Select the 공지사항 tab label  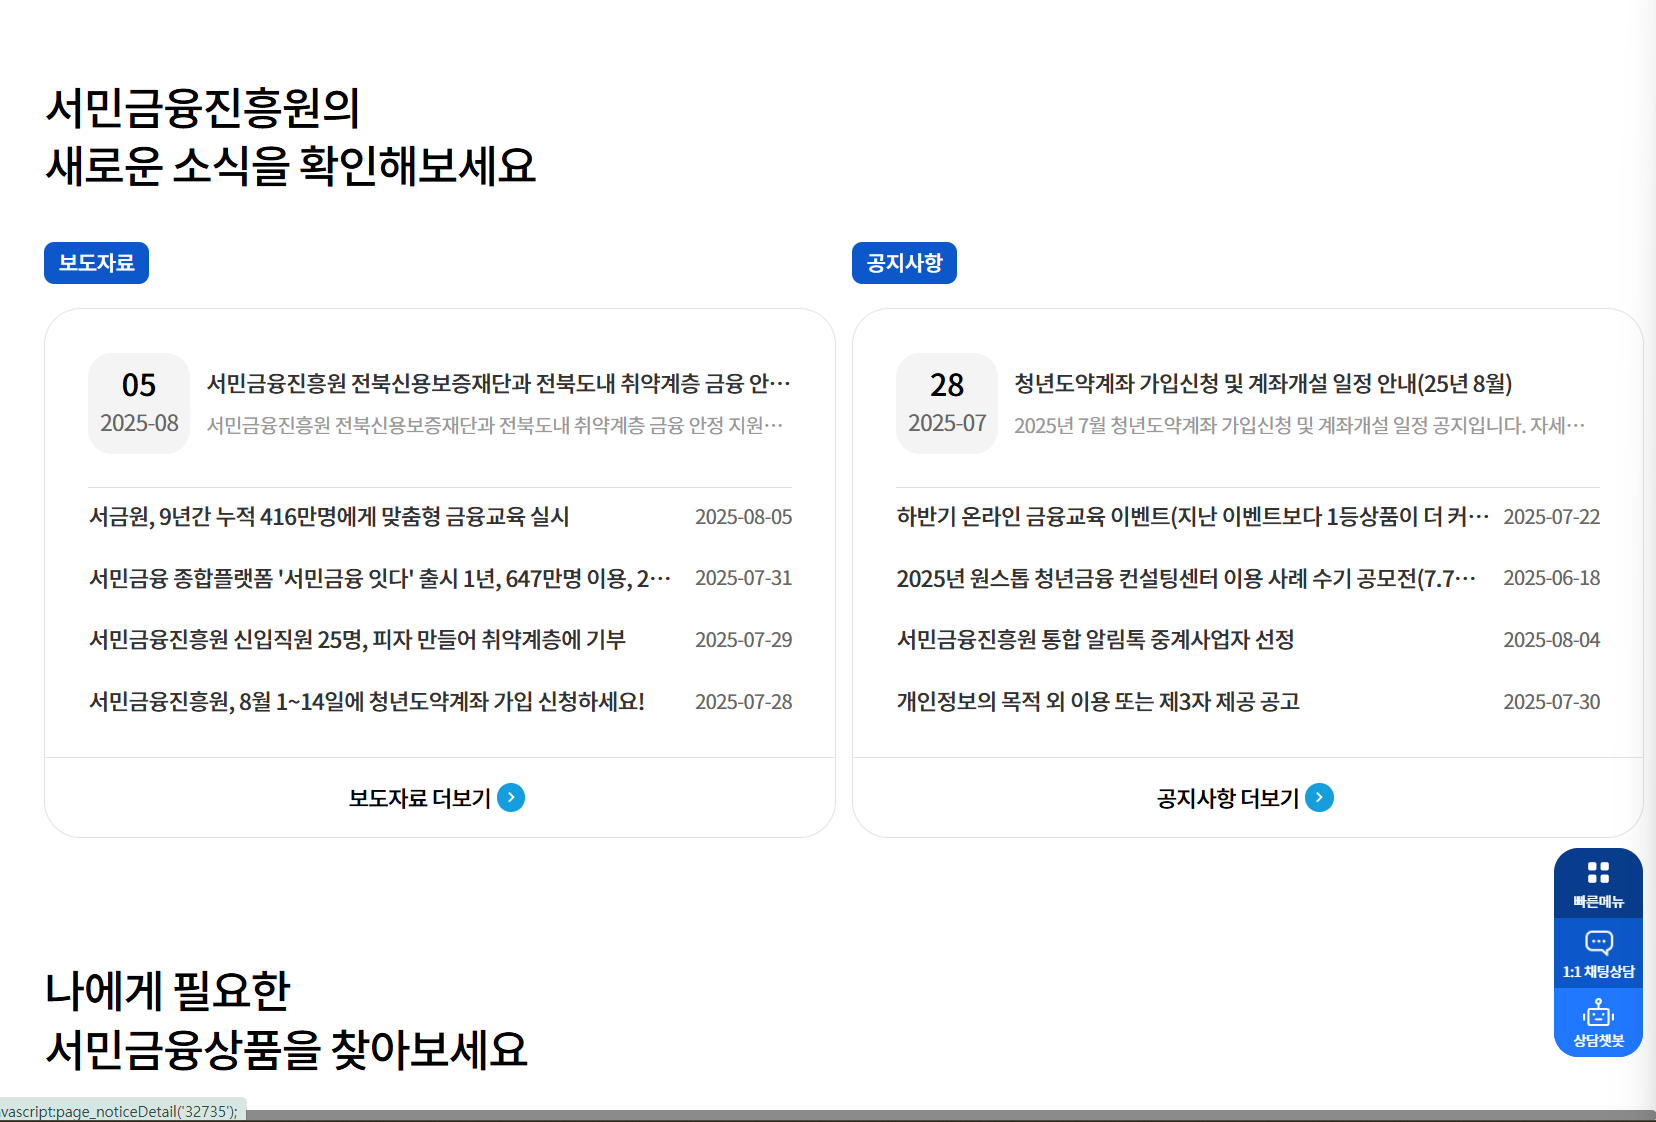coord(904,263)
